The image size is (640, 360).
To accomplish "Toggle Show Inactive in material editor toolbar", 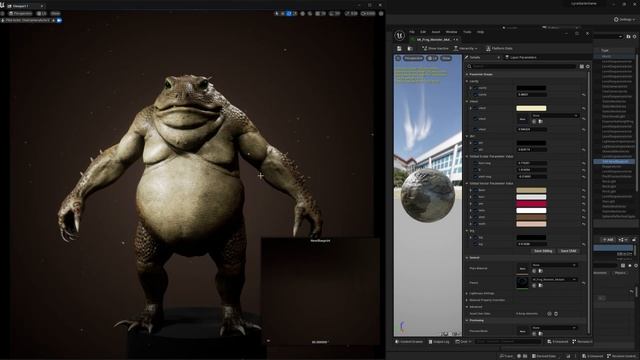I will pyautogui.click(x=435, y=49).
